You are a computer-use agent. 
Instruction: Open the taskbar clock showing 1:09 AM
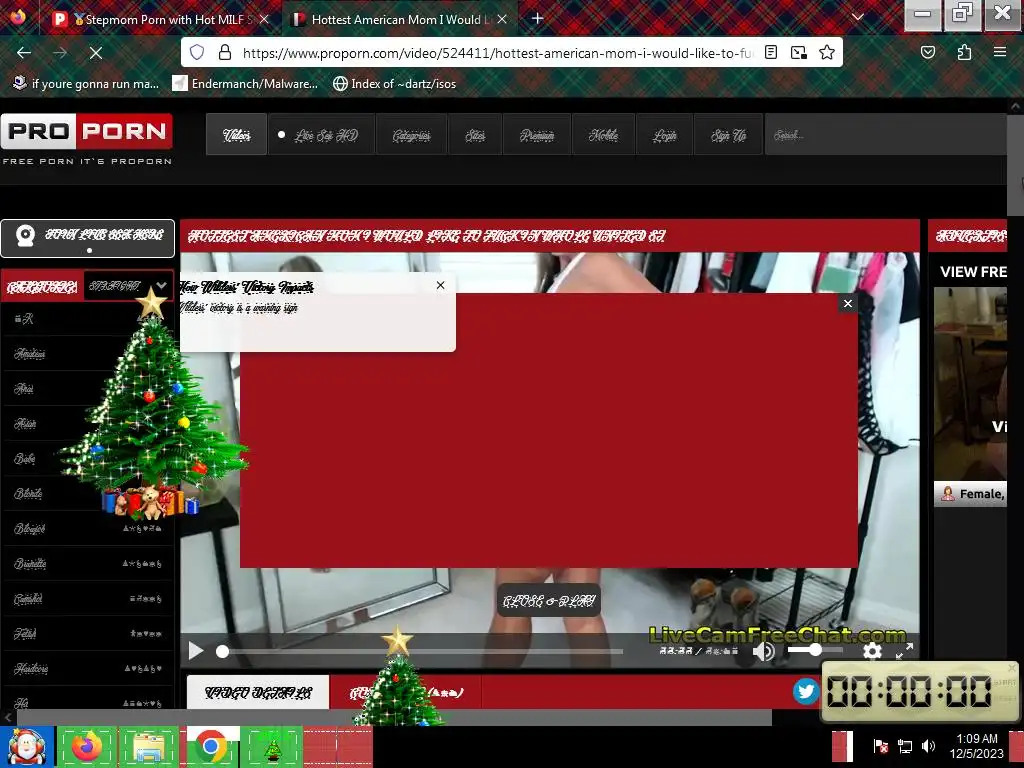pos(976,746)
